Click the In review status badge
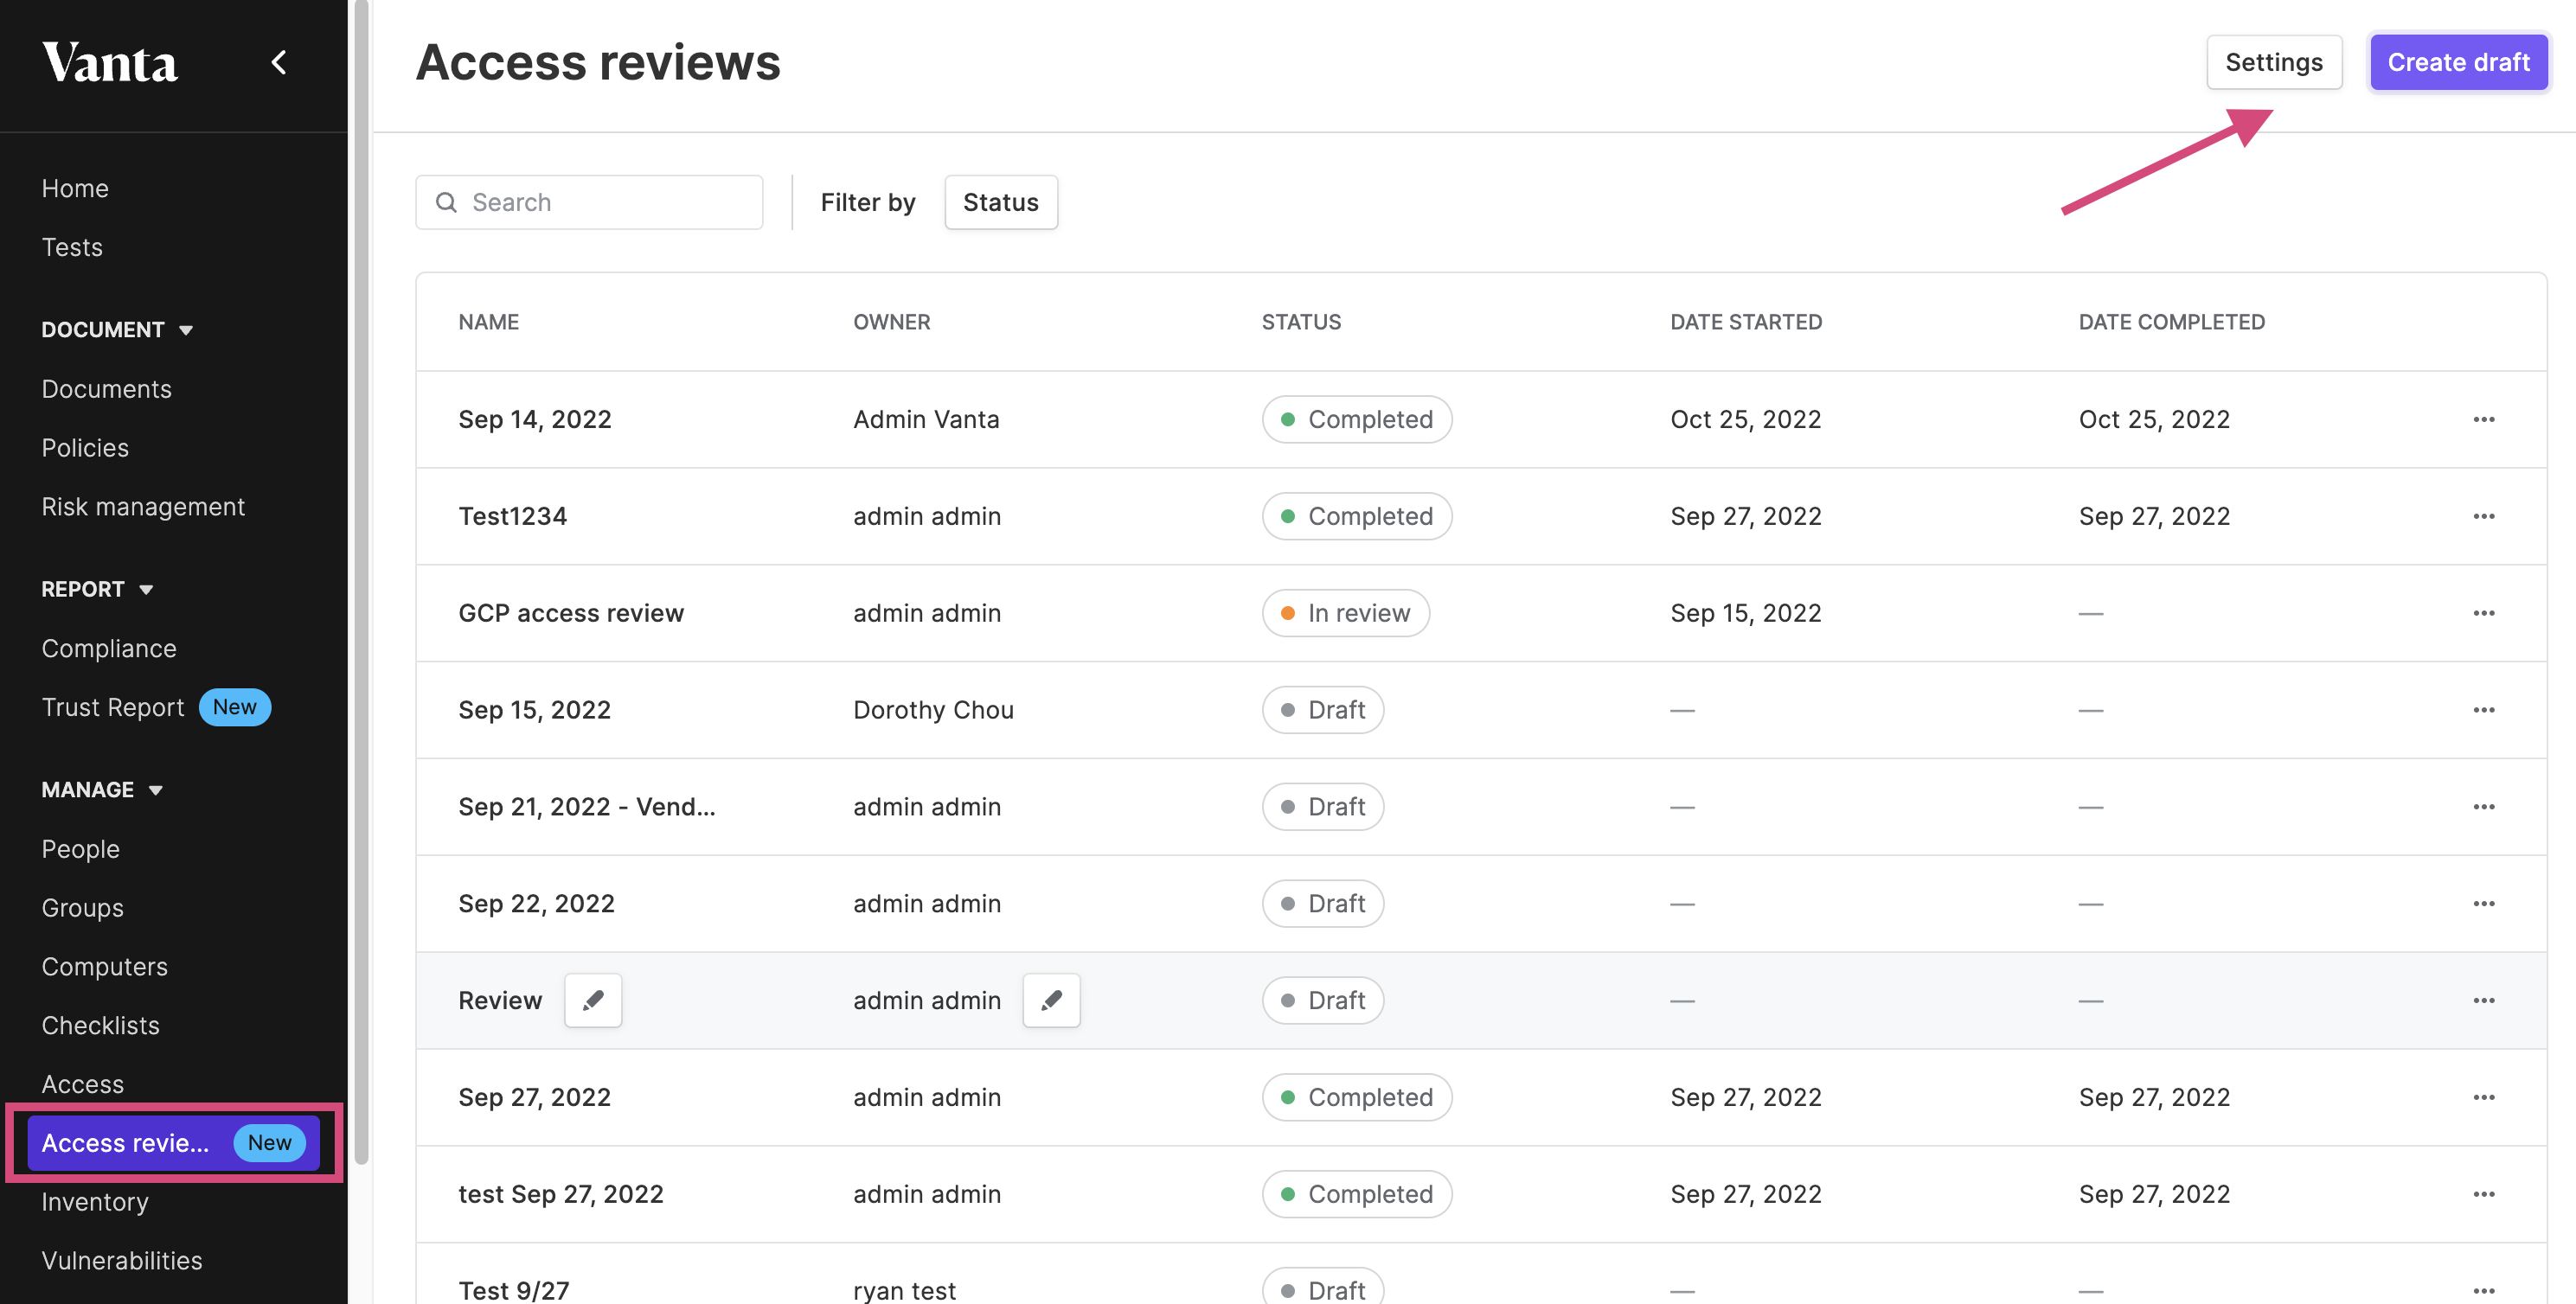This screenshot has width=2576, height=1304. 1346,613
